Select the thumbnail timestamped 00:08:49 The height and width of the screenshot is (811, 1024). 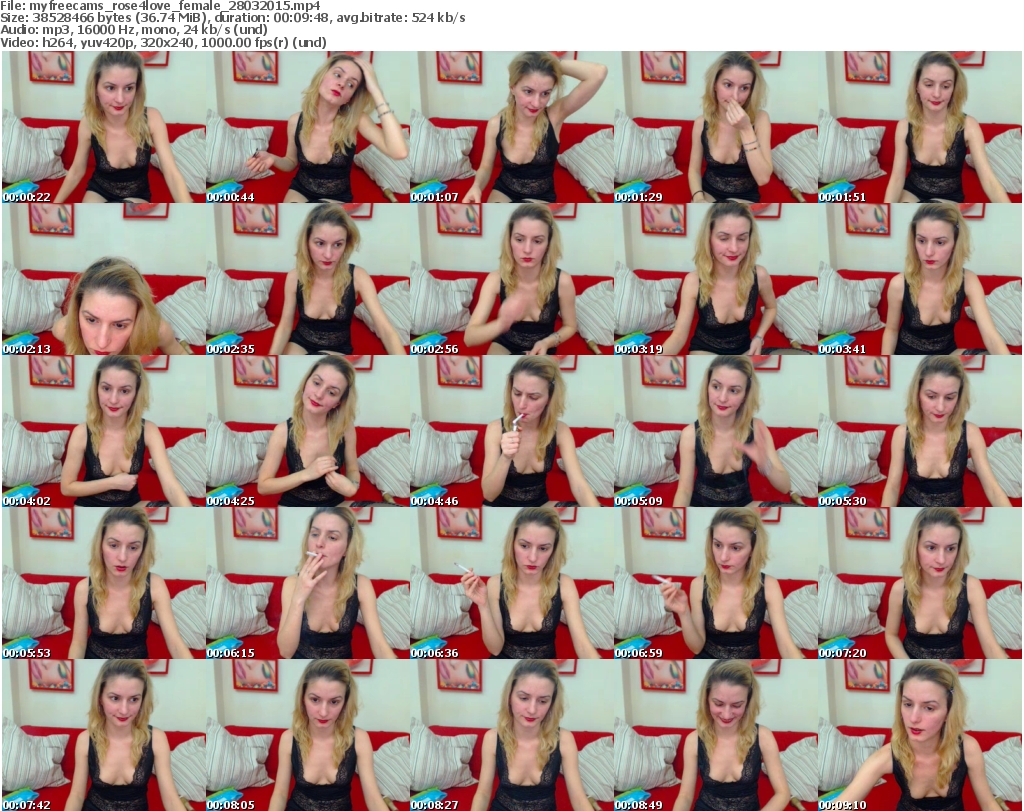click(x=716, y=735)
